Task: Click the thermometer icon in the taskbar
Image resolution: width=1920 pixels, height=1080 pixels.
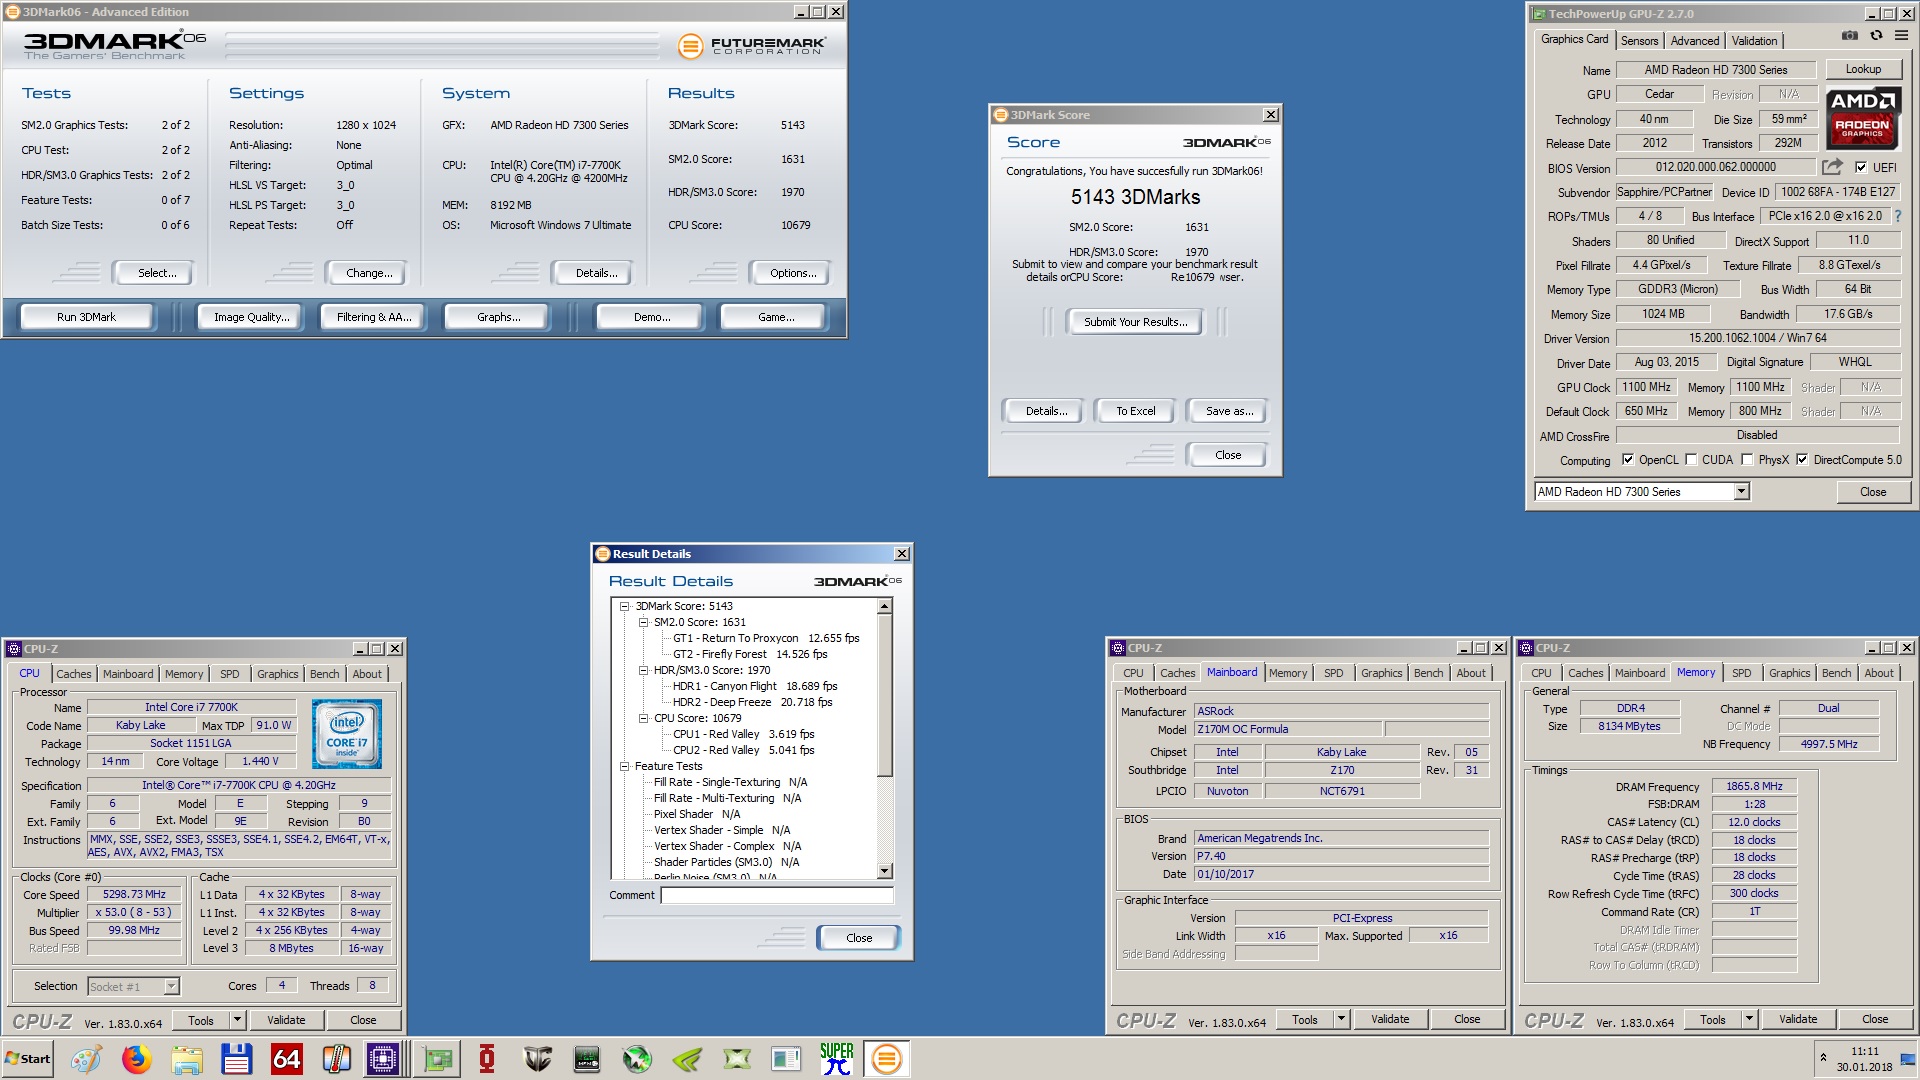Action: (336, 1059)
